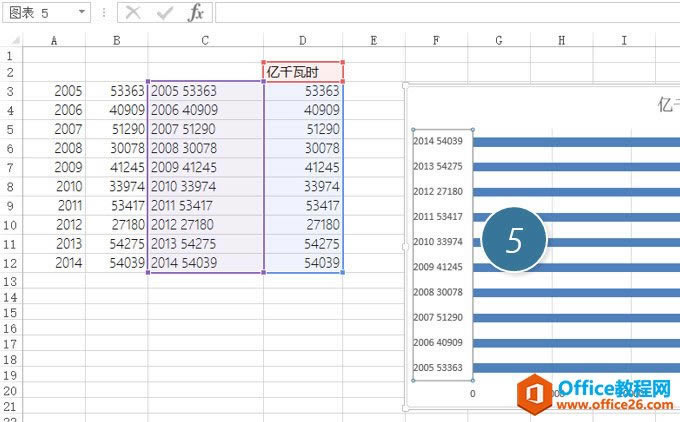
Task: Click cell C7 showing 2009 41245
Action: click(x=205, y=167)
